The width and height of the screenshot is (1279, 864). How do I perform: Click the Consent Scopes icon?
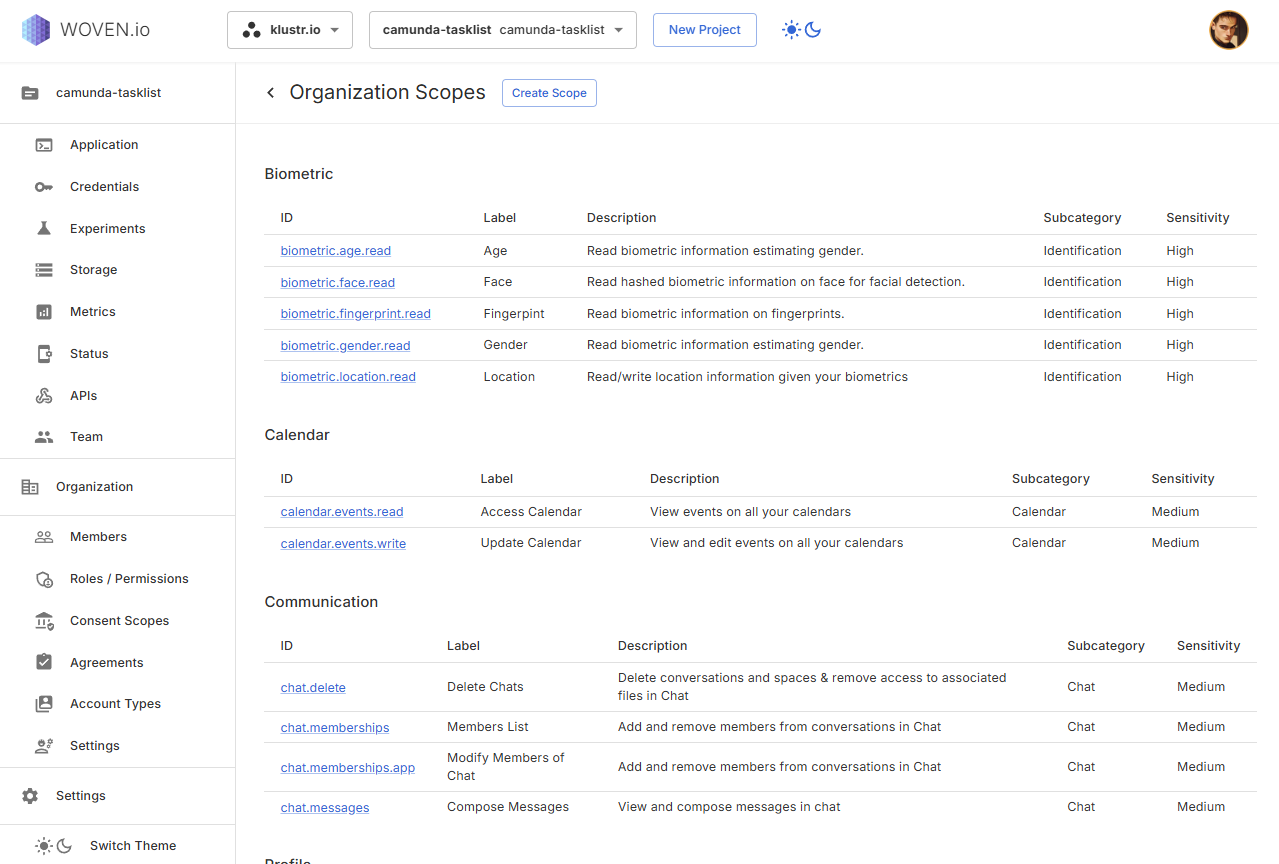click(44, 621)
